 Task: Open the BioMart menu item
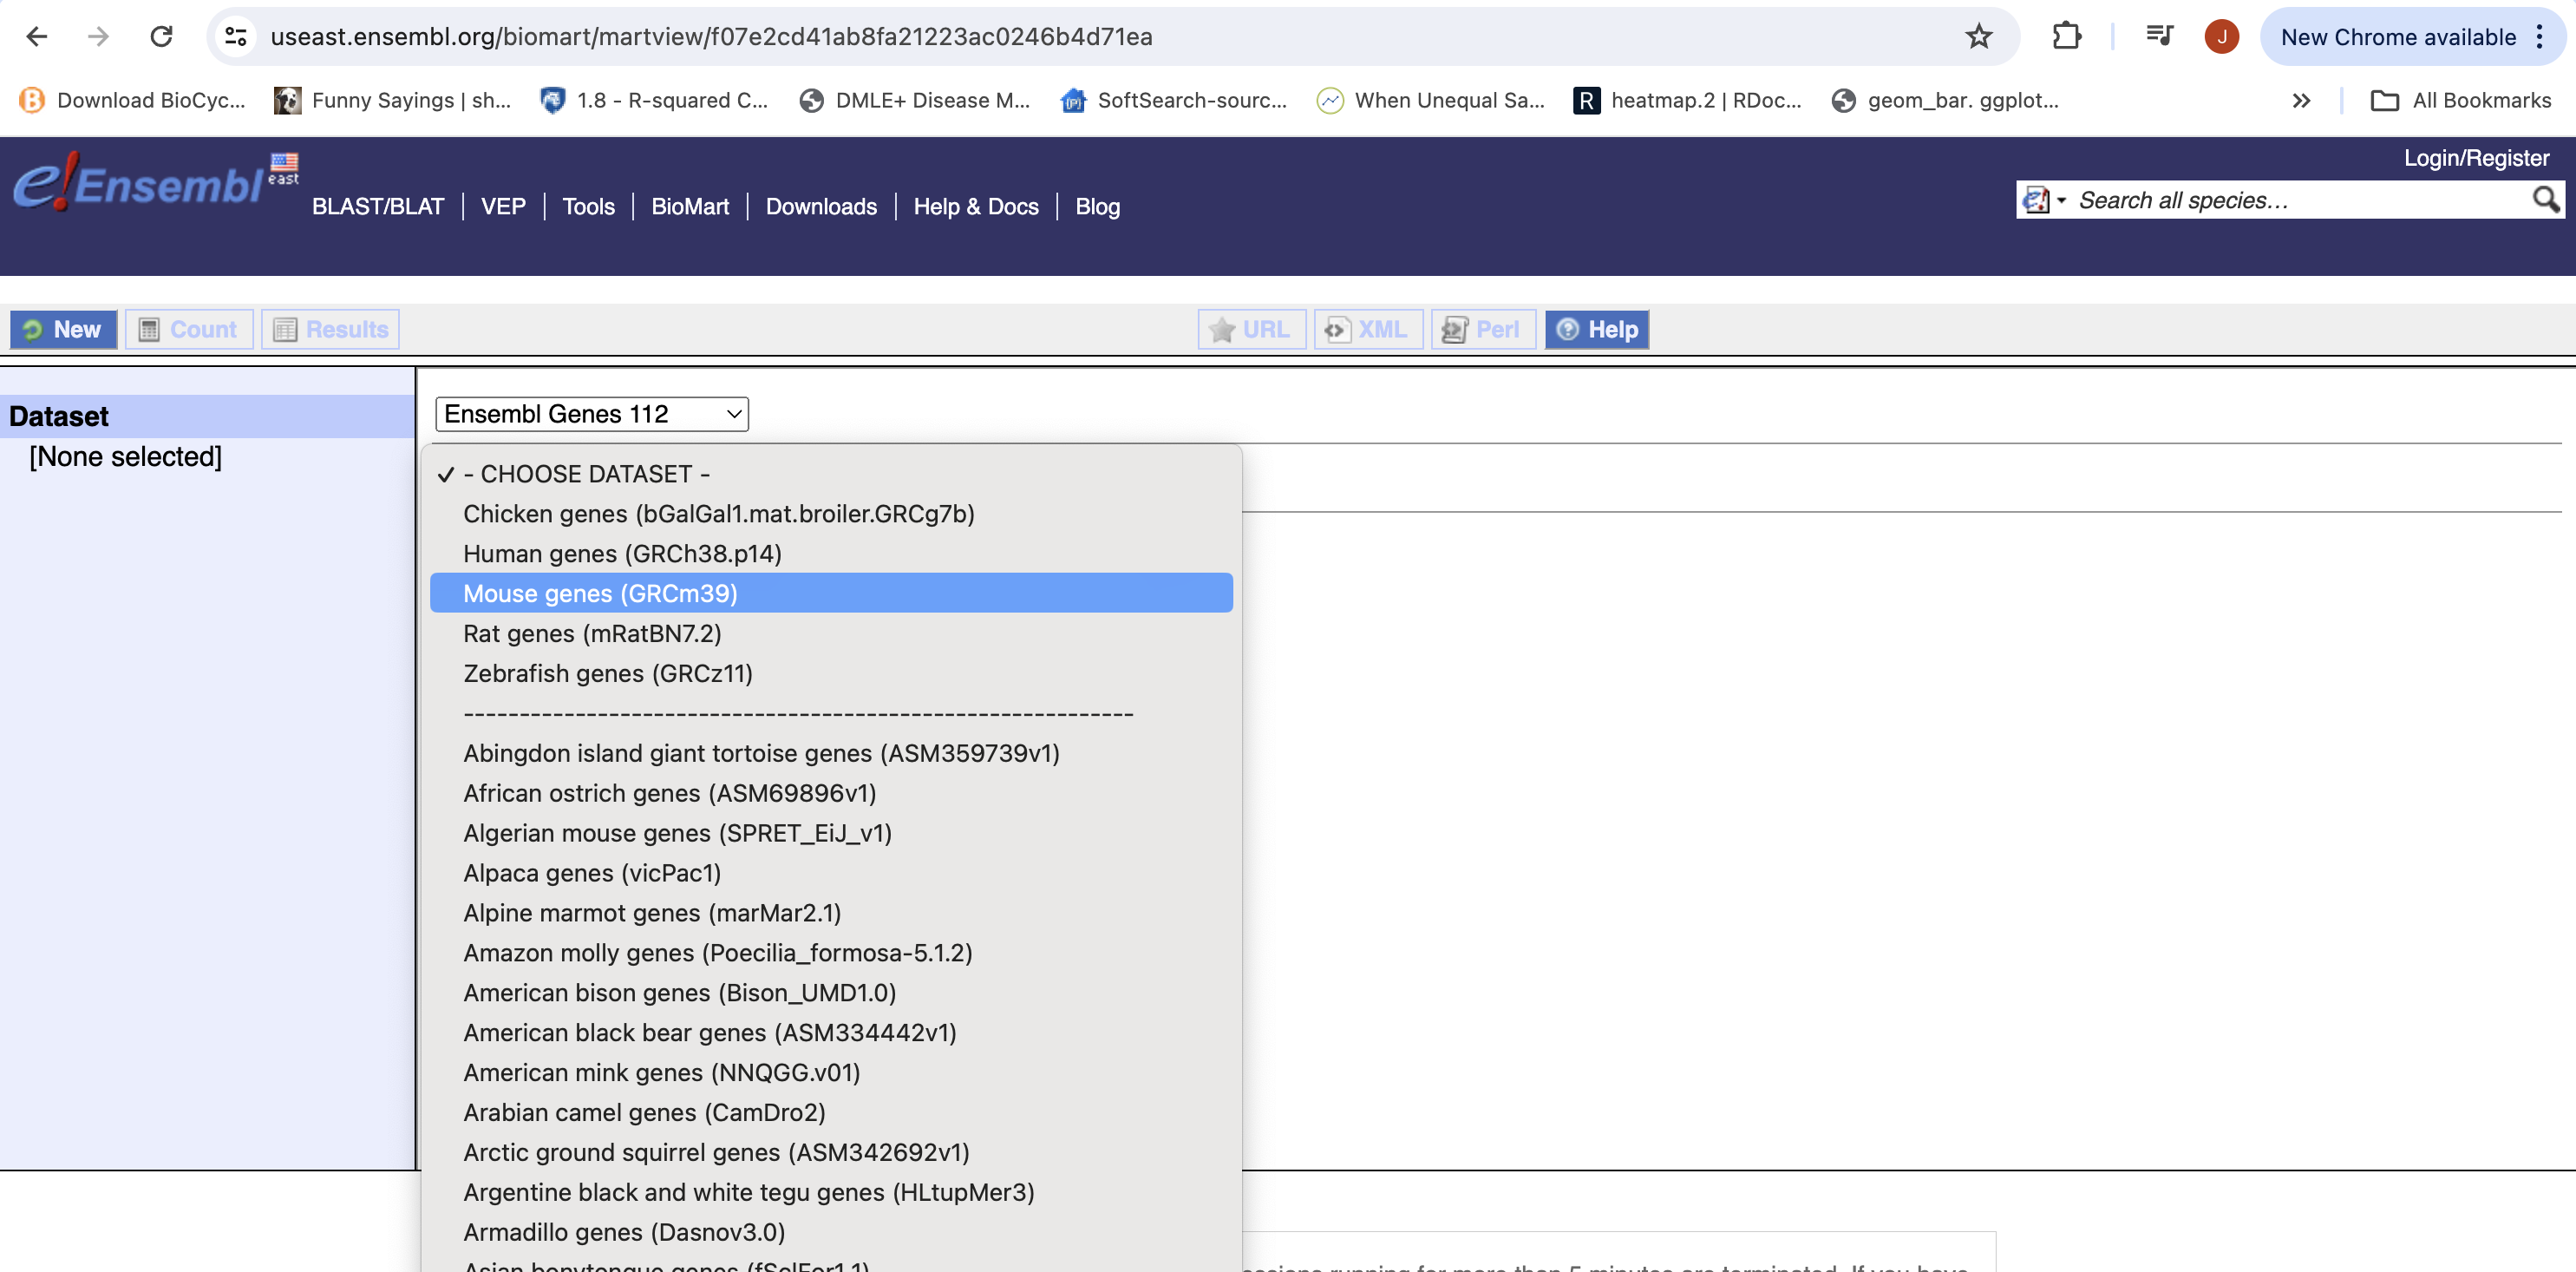coord(690,206)
